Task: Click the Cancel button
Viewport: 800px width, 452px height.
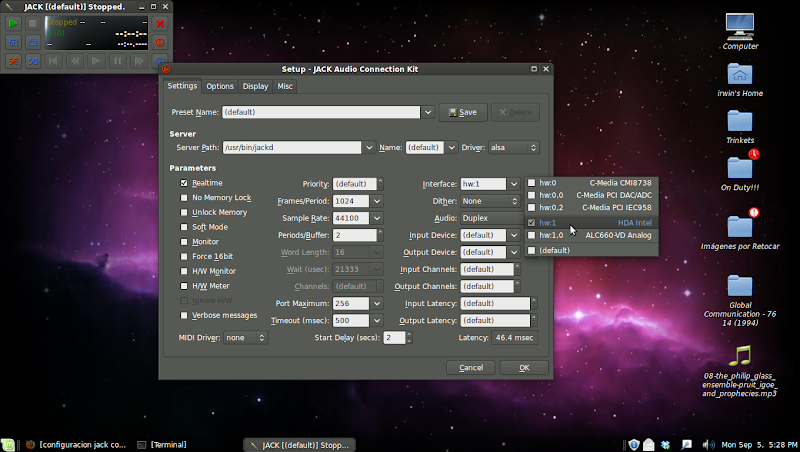Action: point(470,368)
